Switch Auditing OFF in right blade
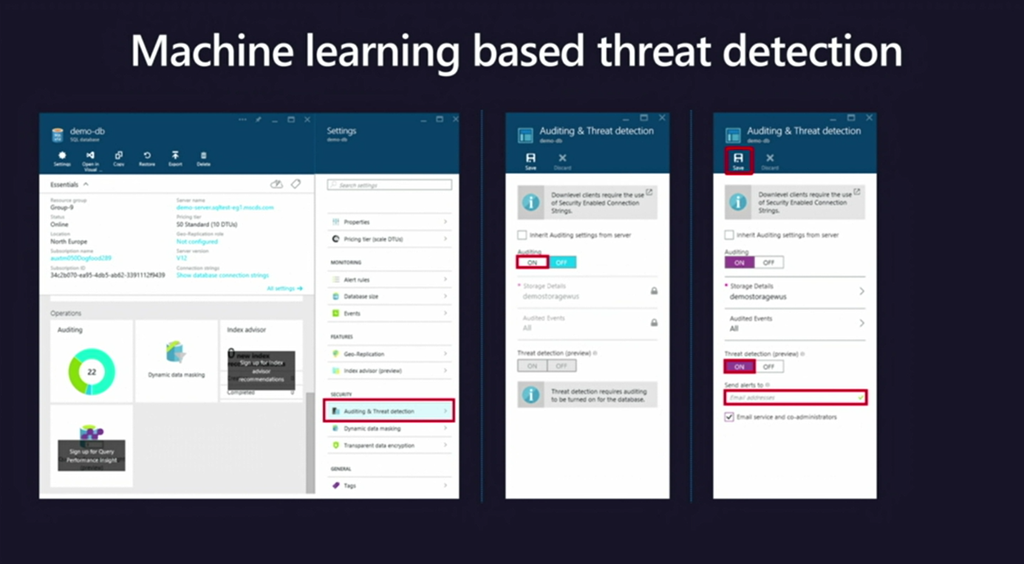Viewport: 1024px width, 564px height. tap(769, 262)
